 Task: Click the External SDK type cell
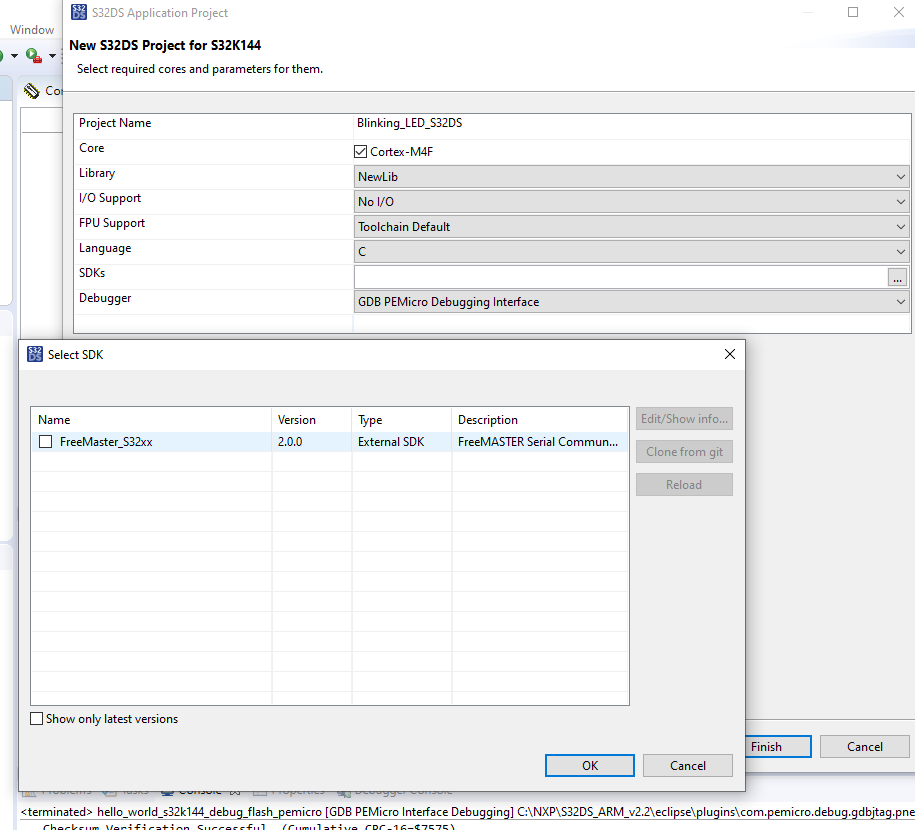(x=391, y=442)
